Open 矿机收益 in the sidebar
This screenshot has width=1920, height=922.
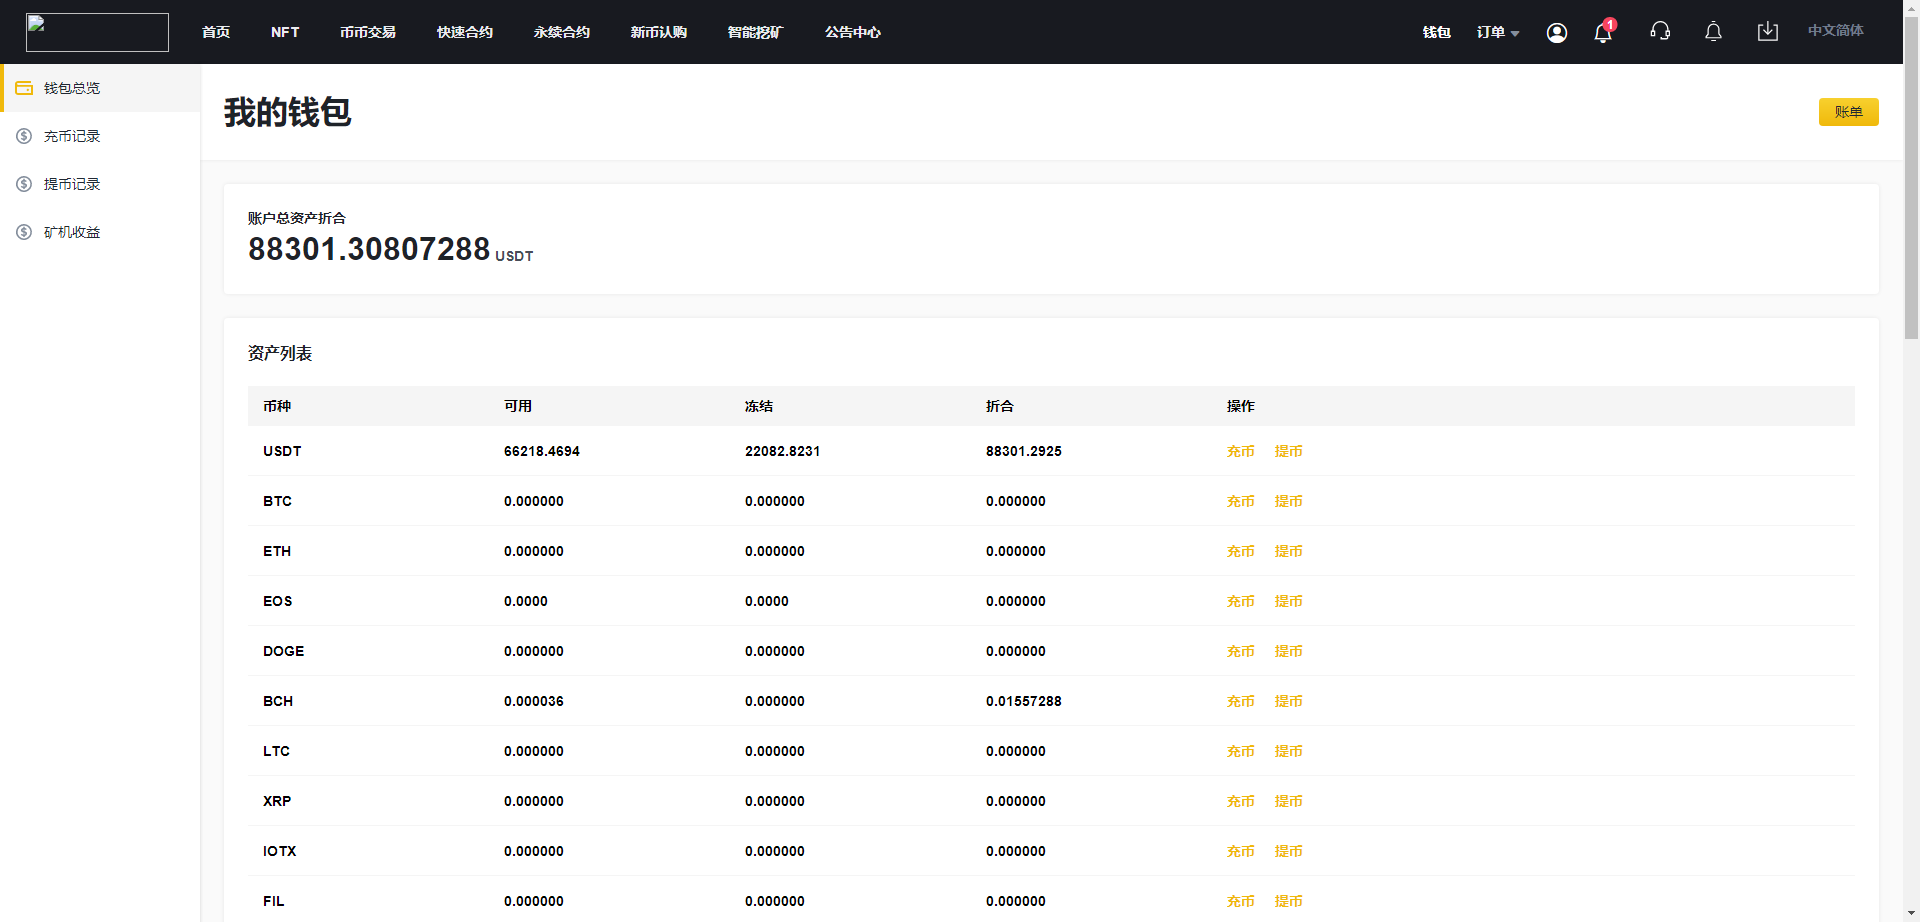(72, 232)
